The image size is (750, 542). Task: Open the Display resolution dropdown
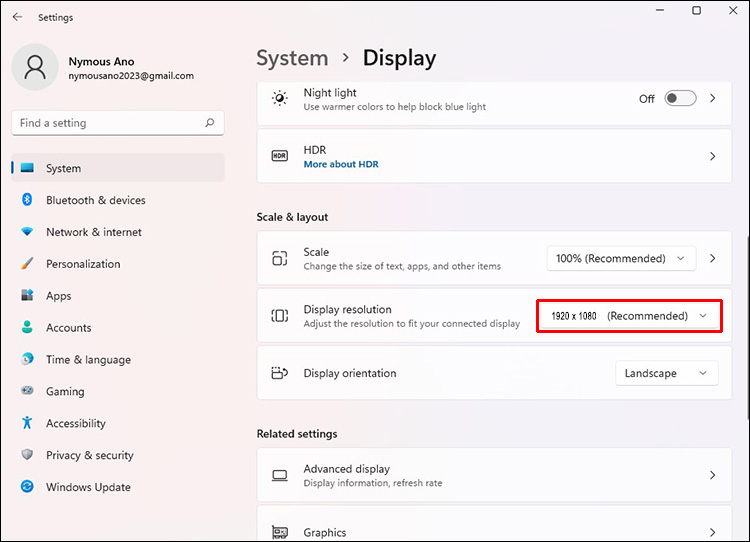628,316
